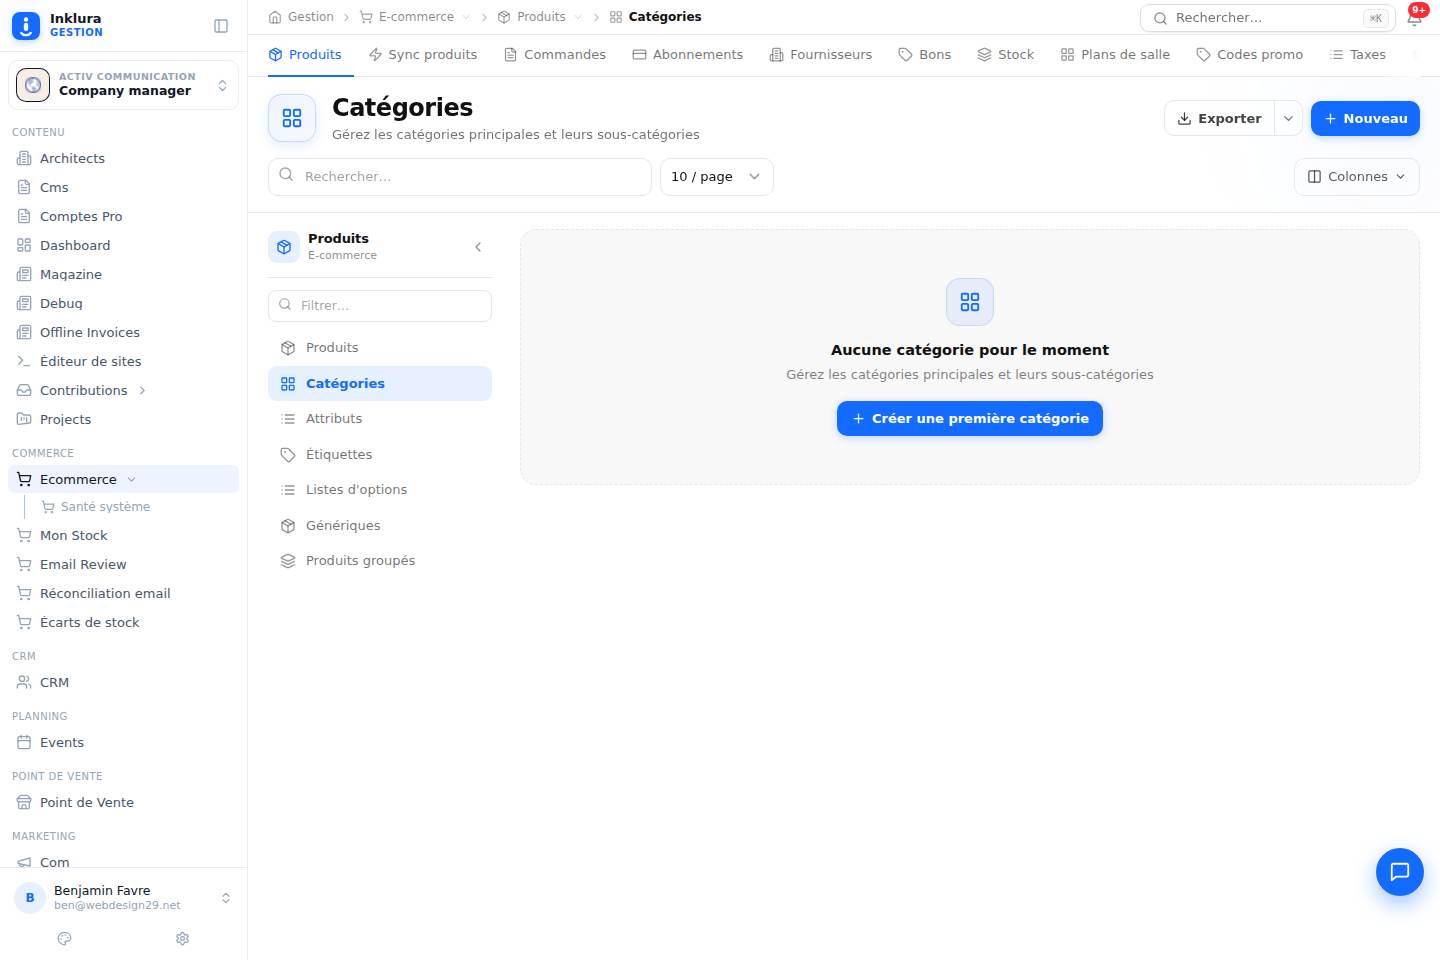This screenshot has width=1440, height=960.
Task: Click the Inklura logo
Action: point(26,25)
